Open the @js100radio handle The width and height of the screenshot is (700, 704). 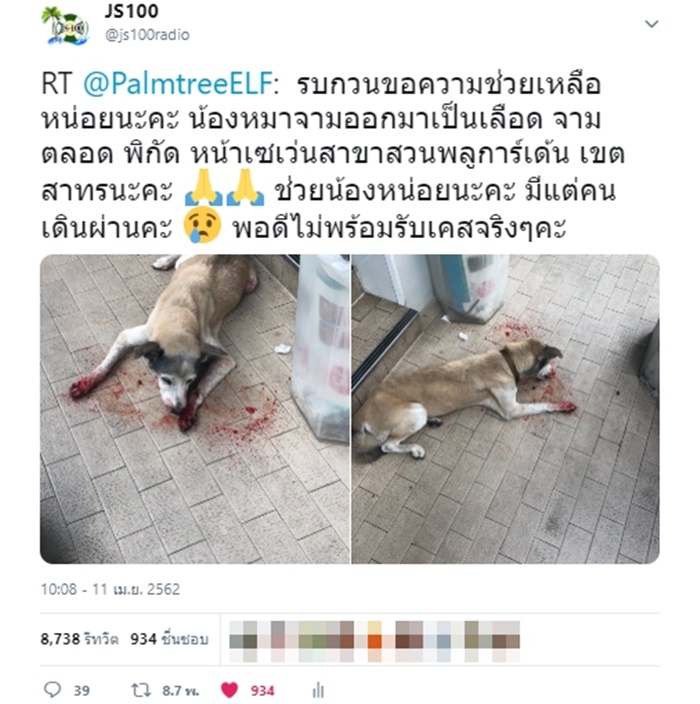(147, 35)
